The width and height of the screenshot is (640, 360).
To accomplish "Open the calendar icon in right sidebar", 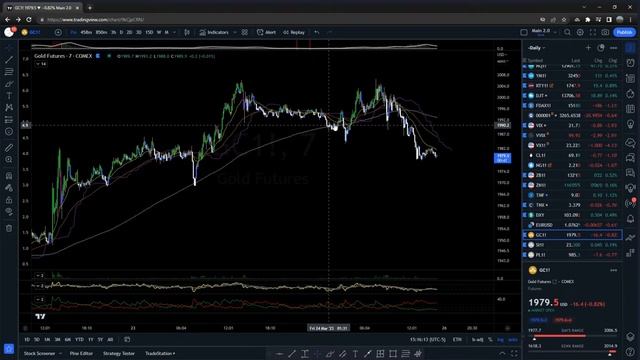I will 631,109.
